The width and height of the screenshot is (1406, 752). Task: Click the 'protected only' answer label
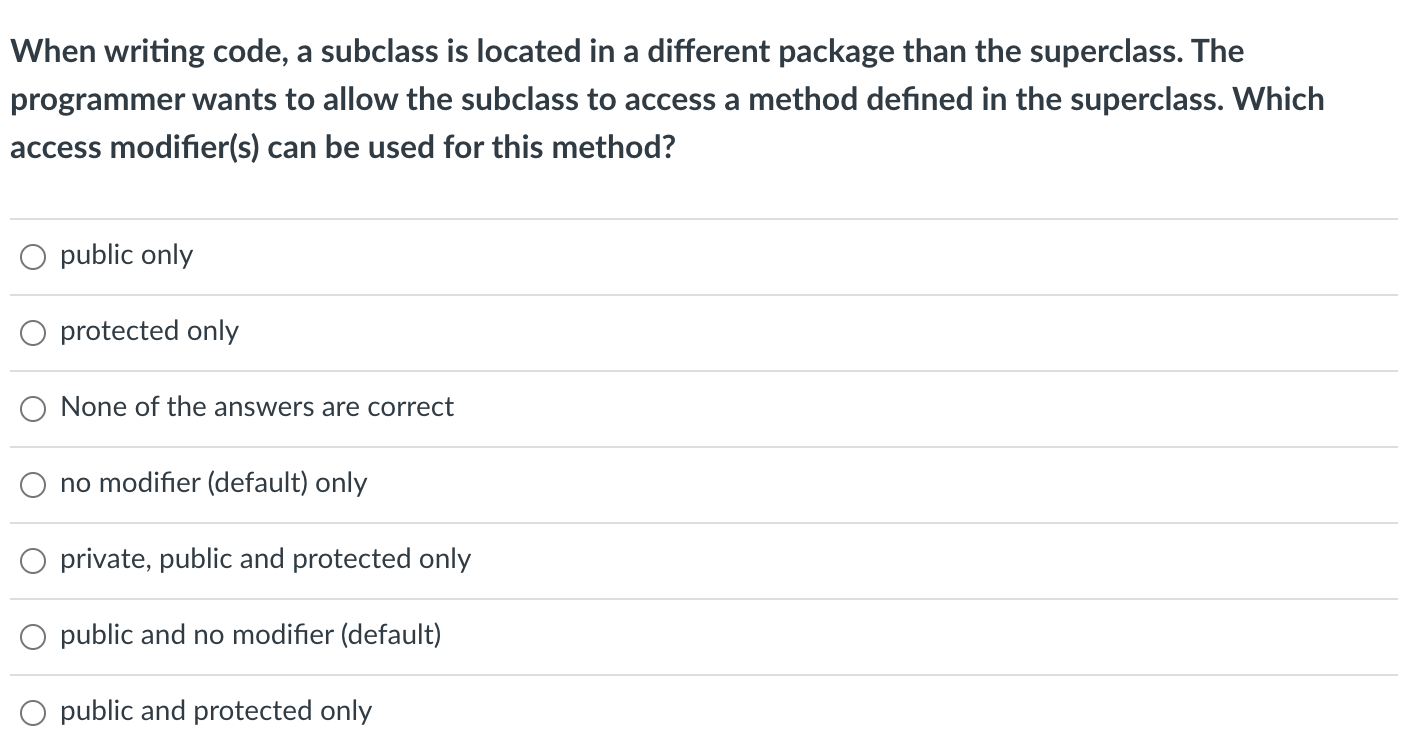(x=148, y=332)
